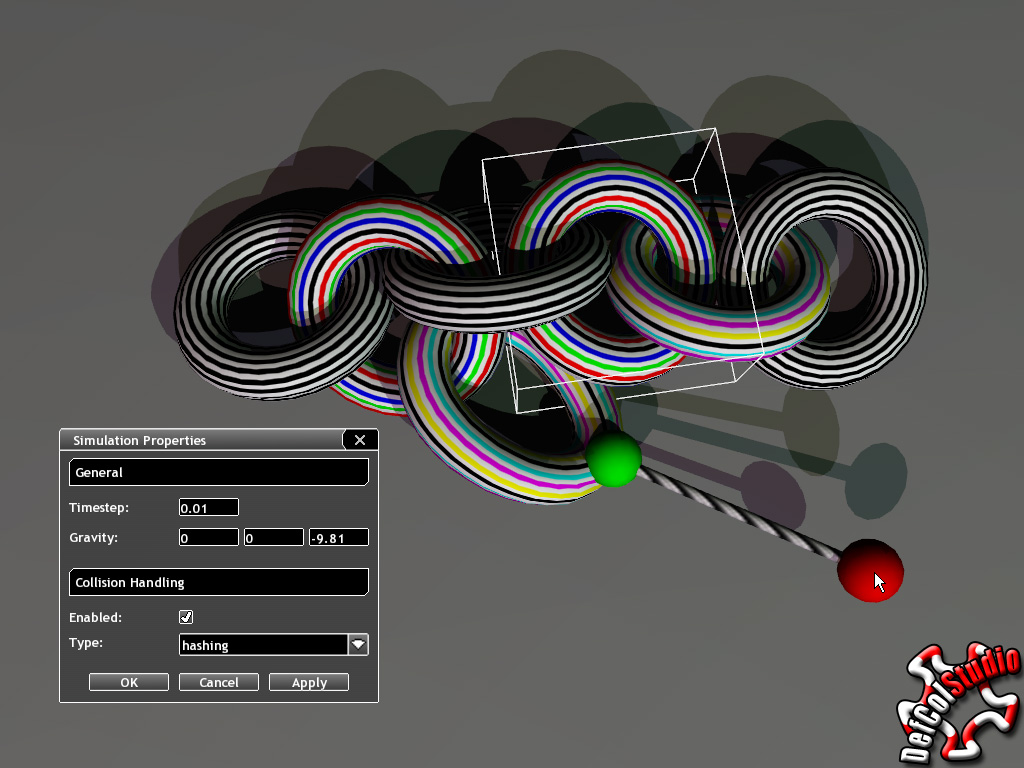Select the first Gravity component field
This screenshot has height=768, width=1024.
208,537
